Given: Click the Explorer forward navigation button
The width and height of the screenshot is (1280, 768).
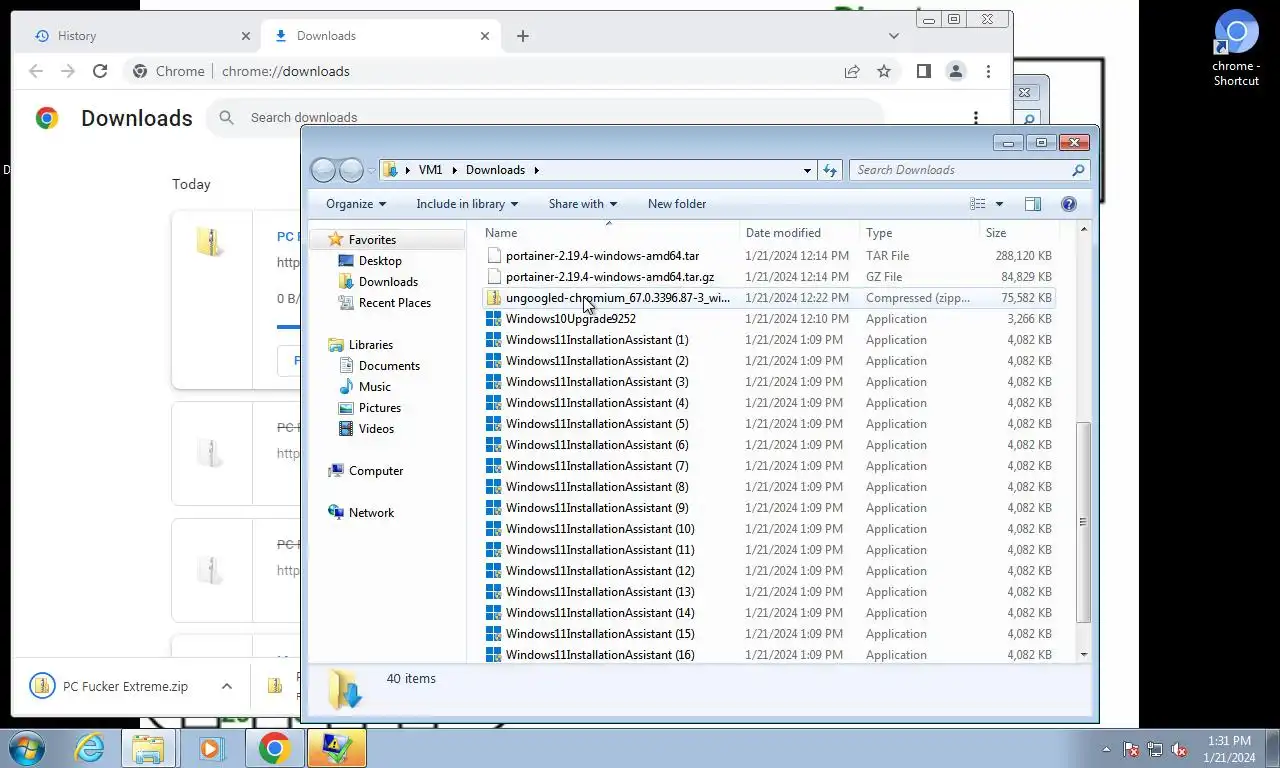Looking at the screenshot, I should tap(351, 170).
